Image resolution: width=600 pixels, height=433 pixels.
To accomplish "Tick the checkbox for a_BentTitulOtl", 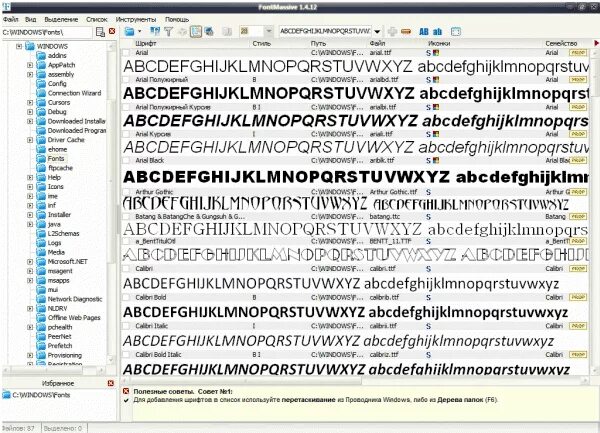I will click(x=126, y=241).
